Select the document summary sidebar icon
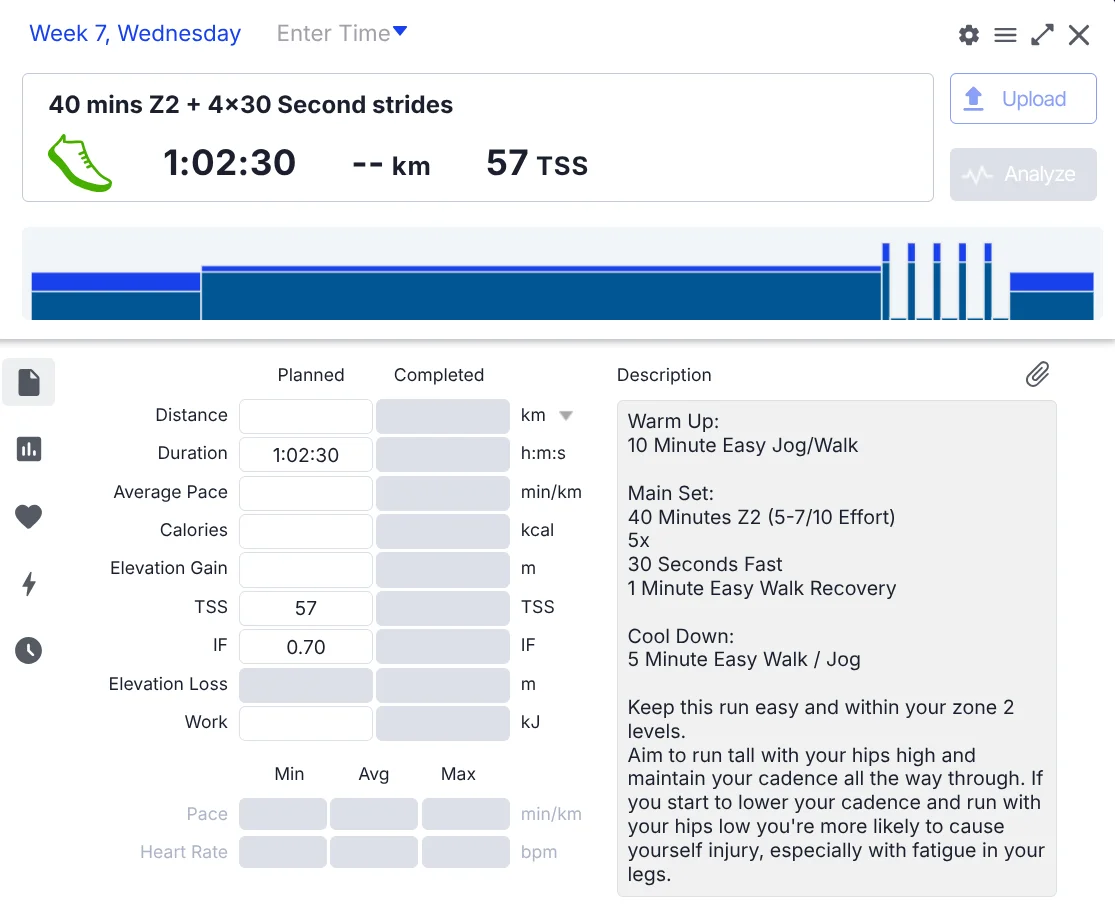1115x904 pixels. click(x=29, y=382)
